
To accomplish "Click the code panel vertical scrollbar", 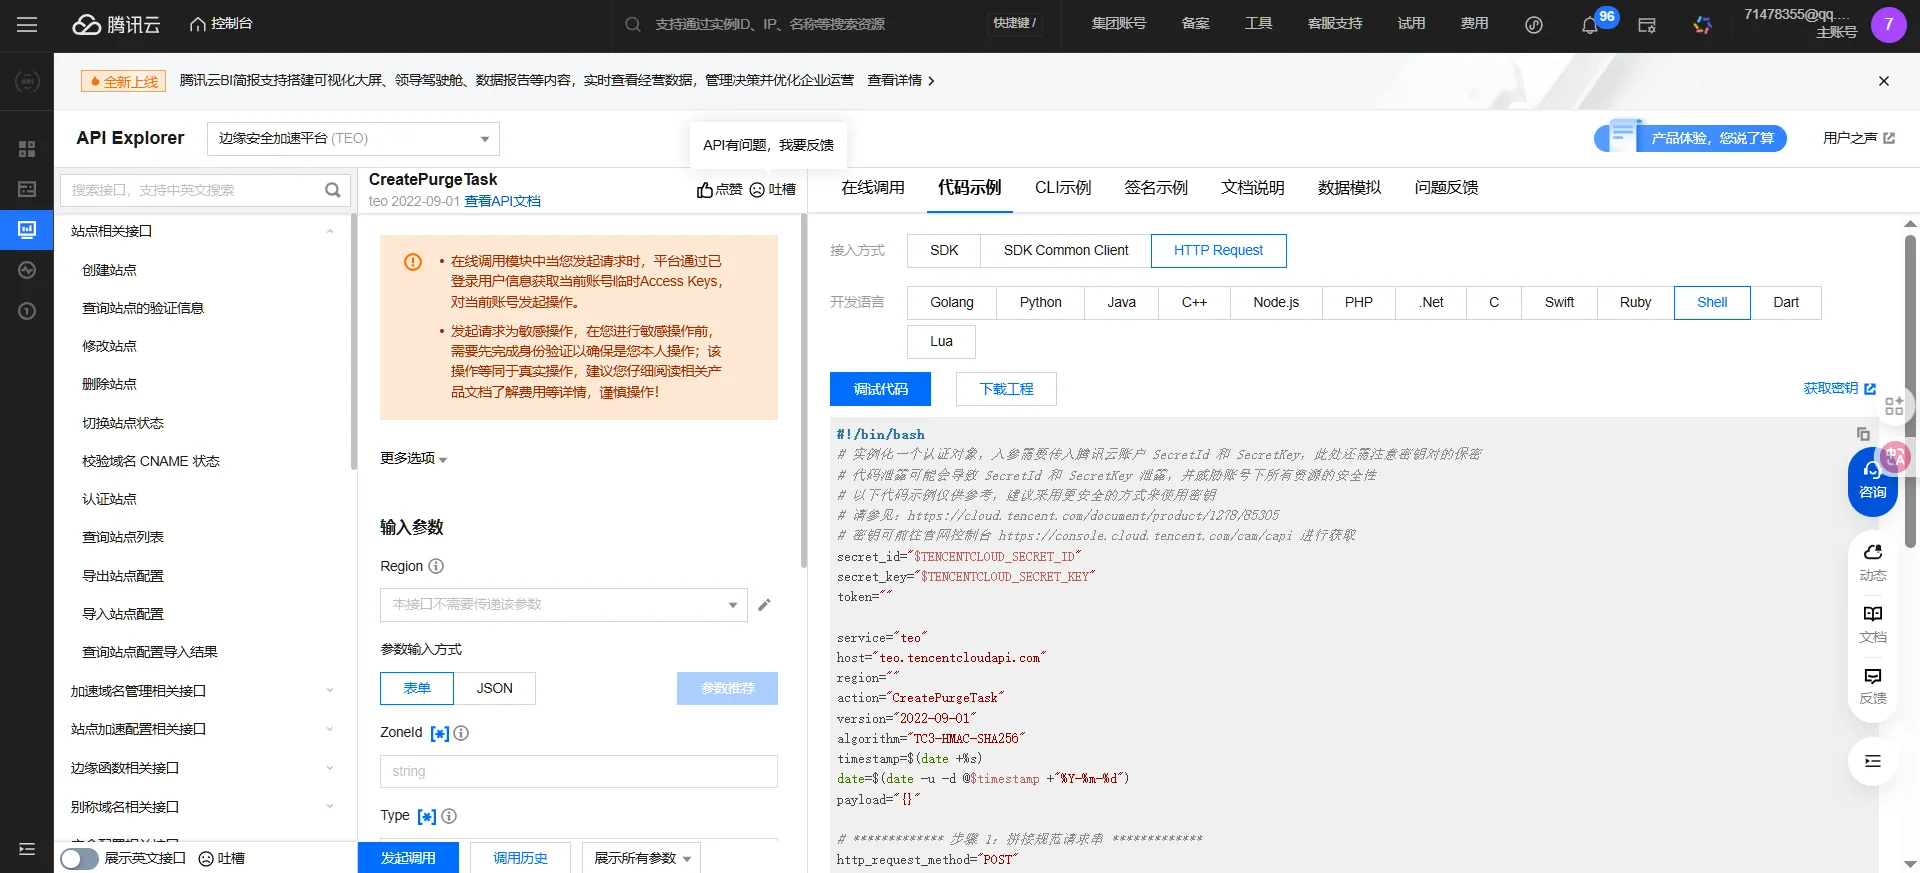I will click(x=1910, y=390).
